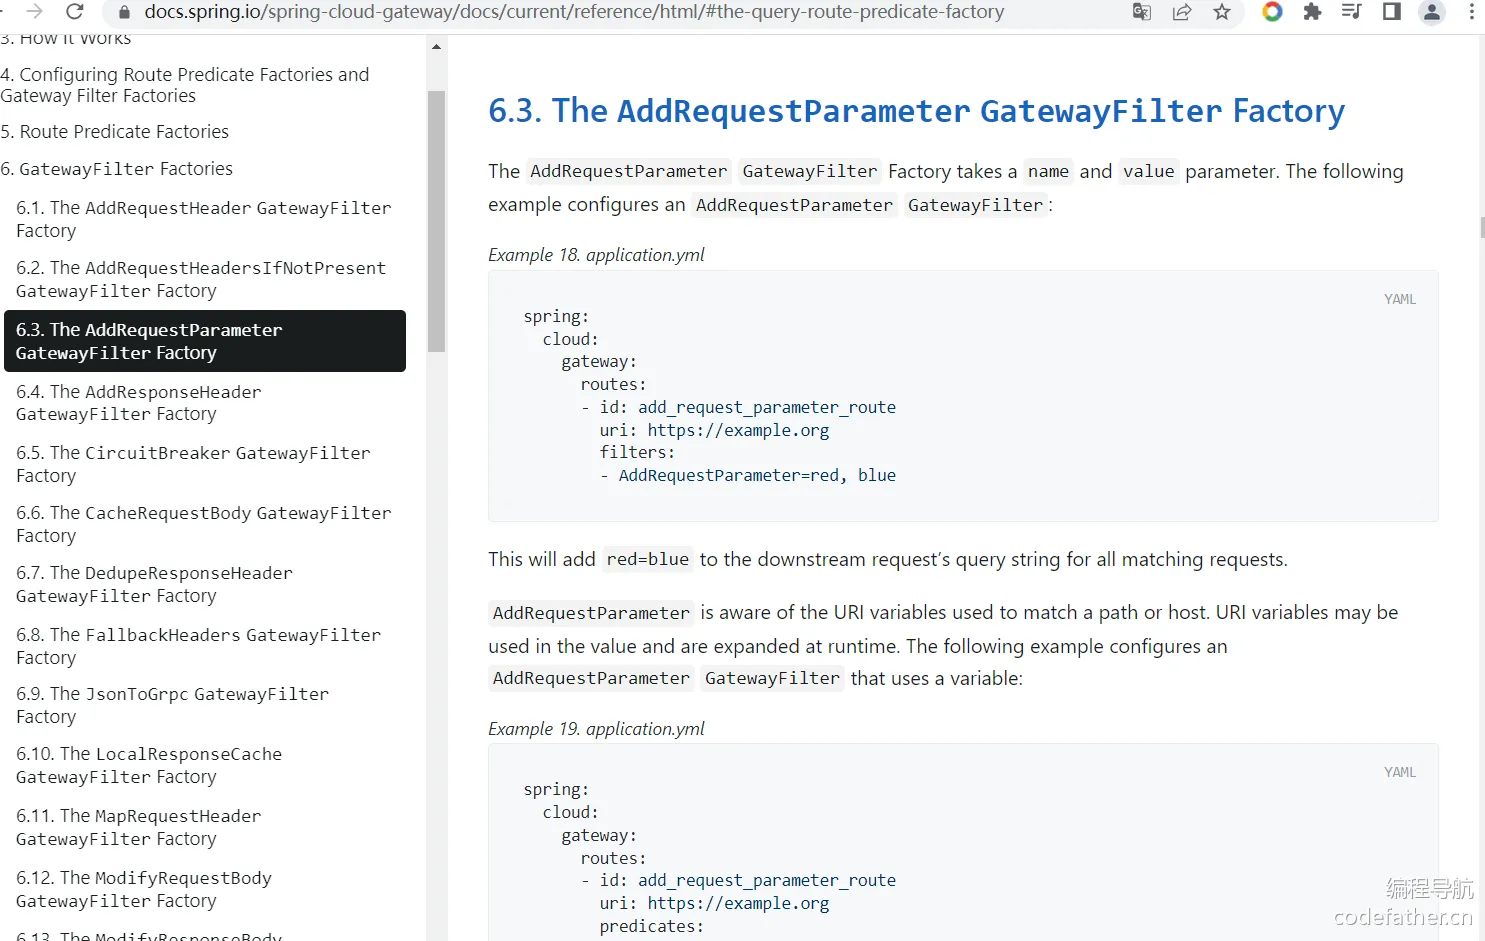1485x941 pixels.
Task: Click "add_request_parameter_route" id in Example 19
Action: click(x=767, y=880)
